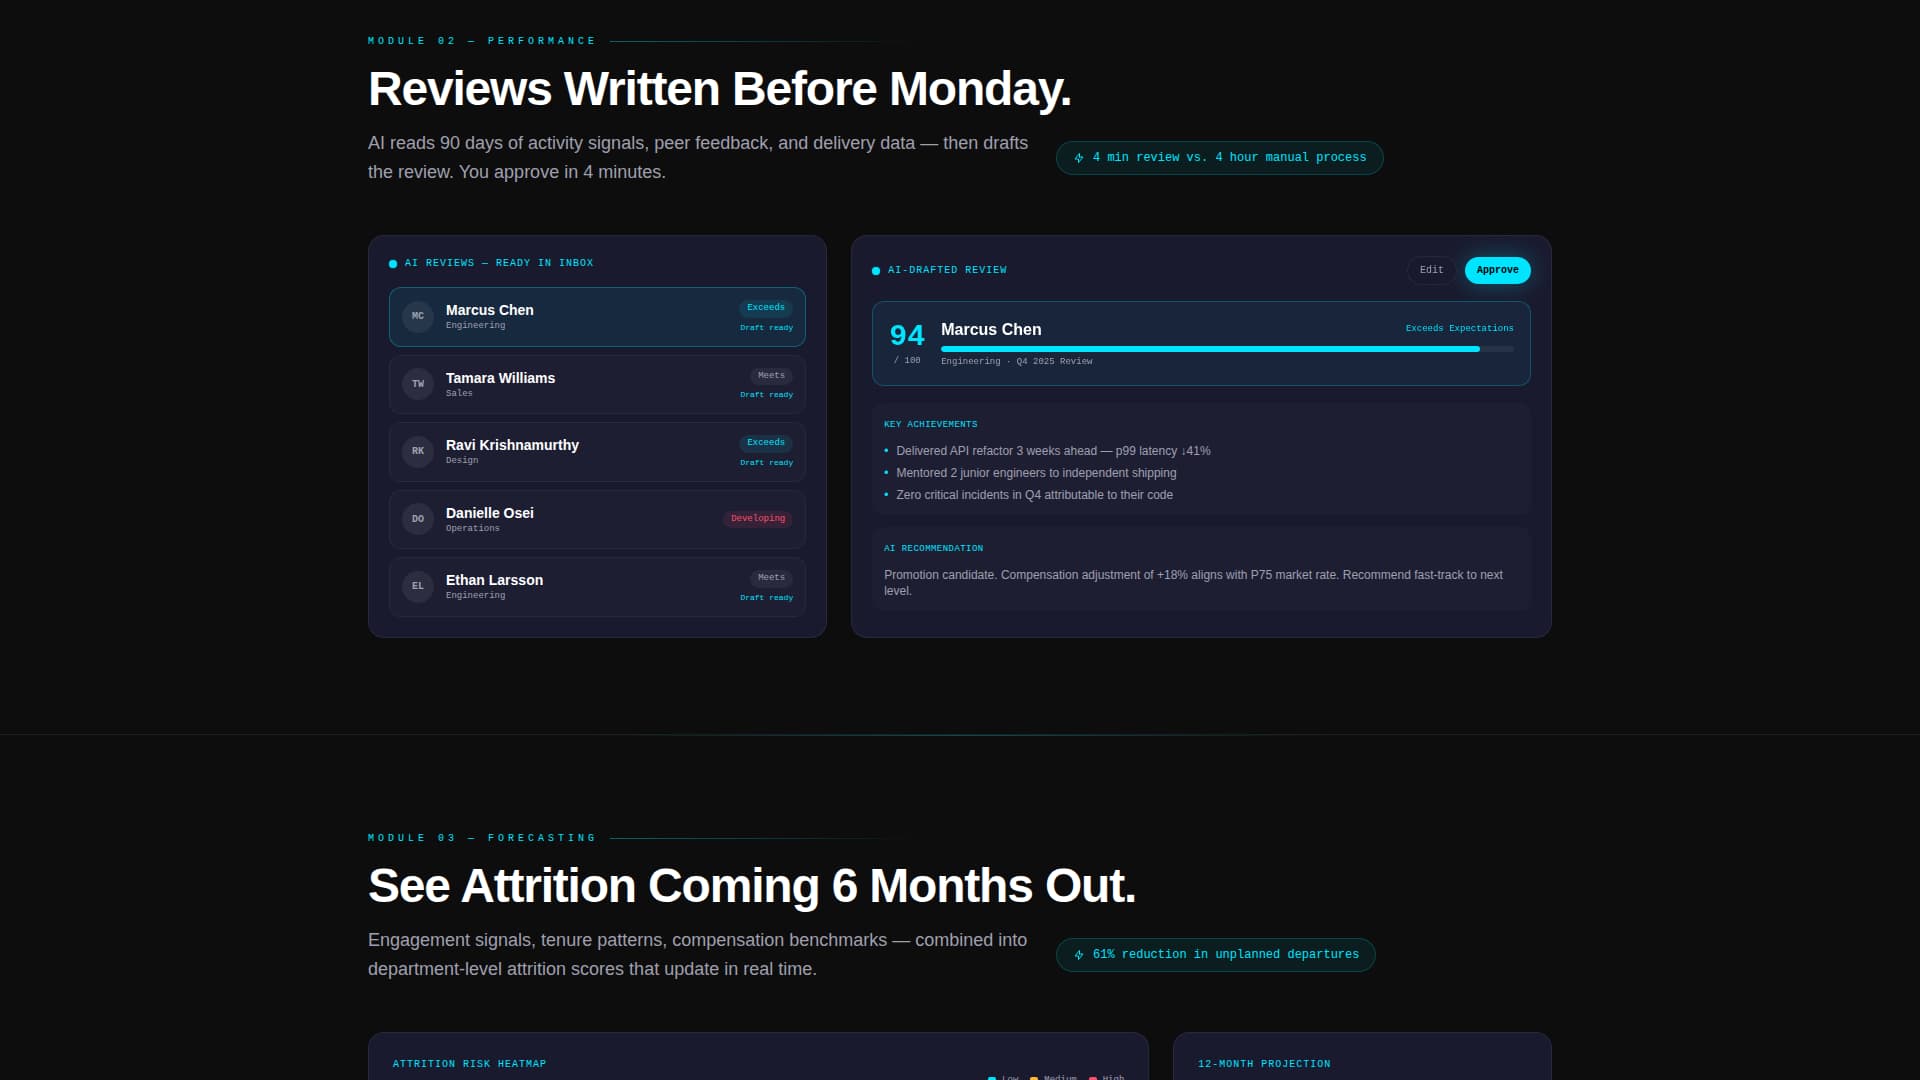Select Marcus Chen review in inbox
1920x1080 pixels.
pos(597,317)
